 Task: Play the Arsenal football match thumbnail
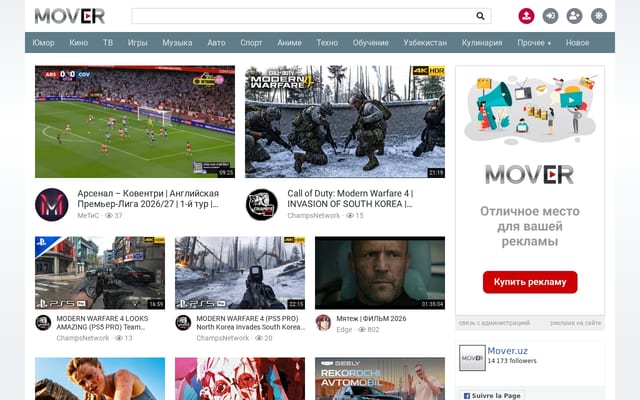(135, 122)
